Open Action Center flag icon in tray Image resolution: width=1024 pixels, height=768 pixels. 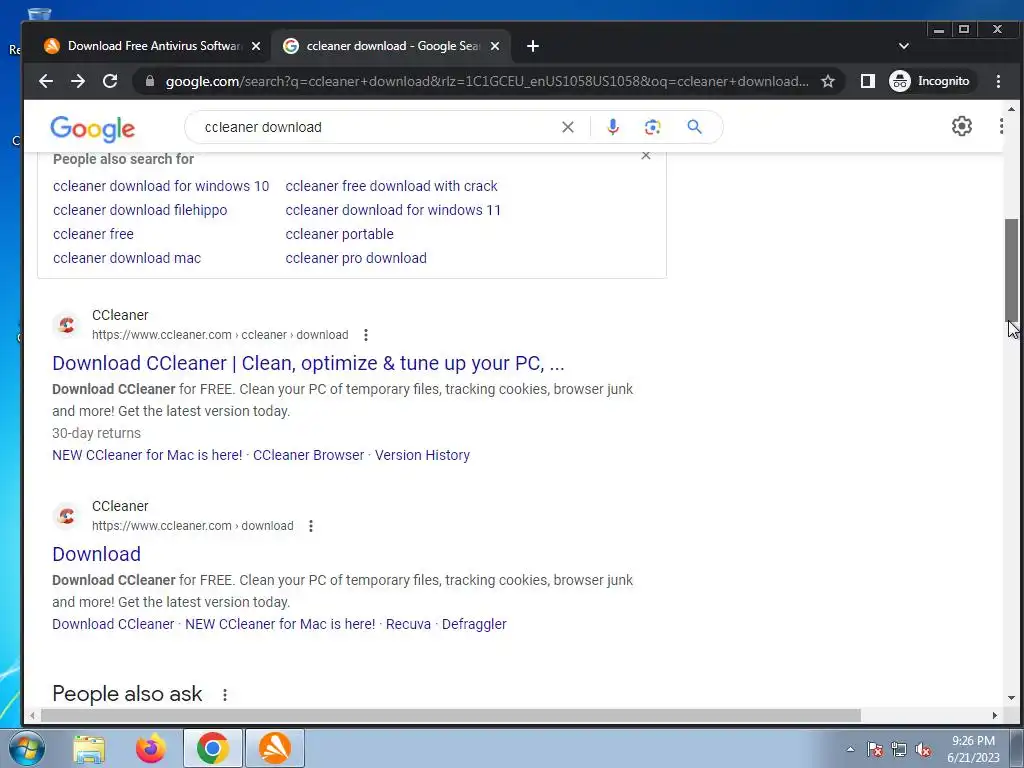(x=875, y=749)
